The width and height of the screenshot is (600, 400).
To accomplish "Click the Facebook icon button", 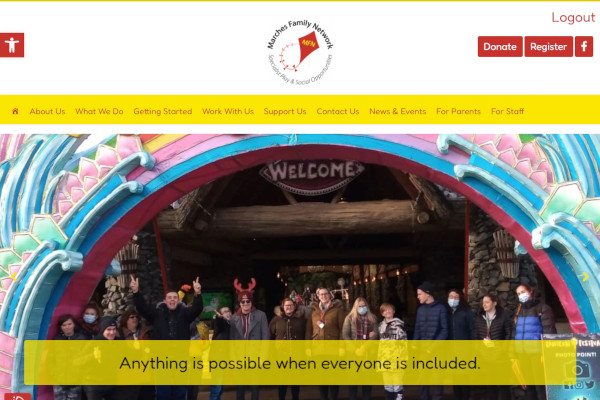I will 584,47.
